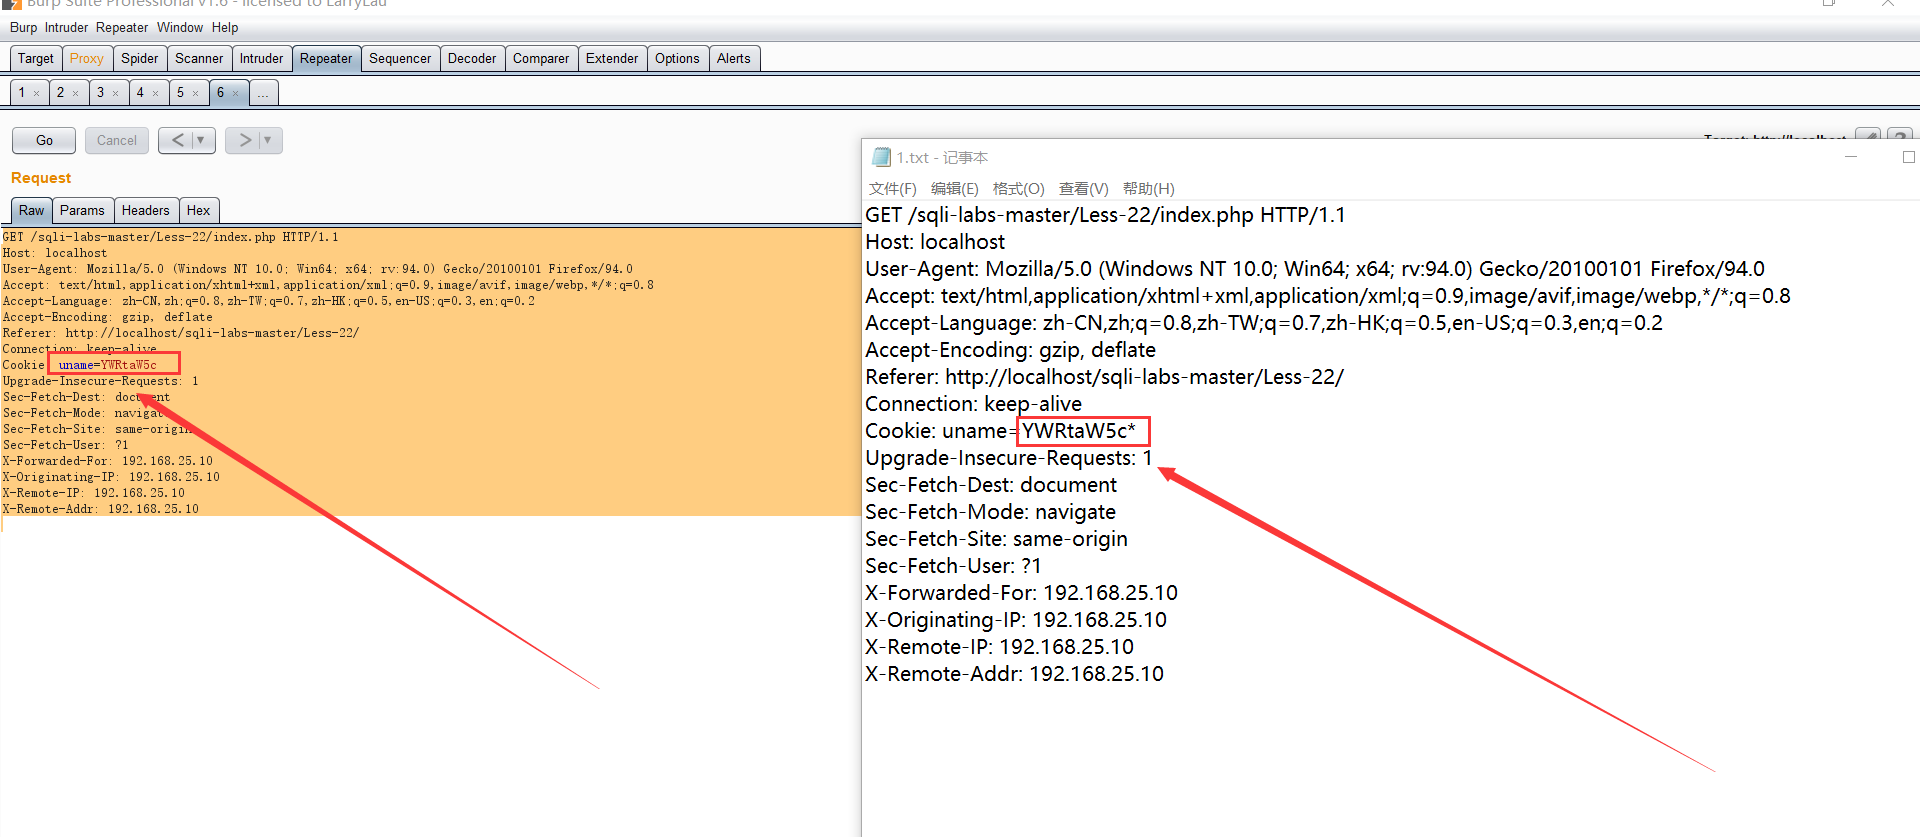Go forward in history with > arrow

[x=244, y=140]
